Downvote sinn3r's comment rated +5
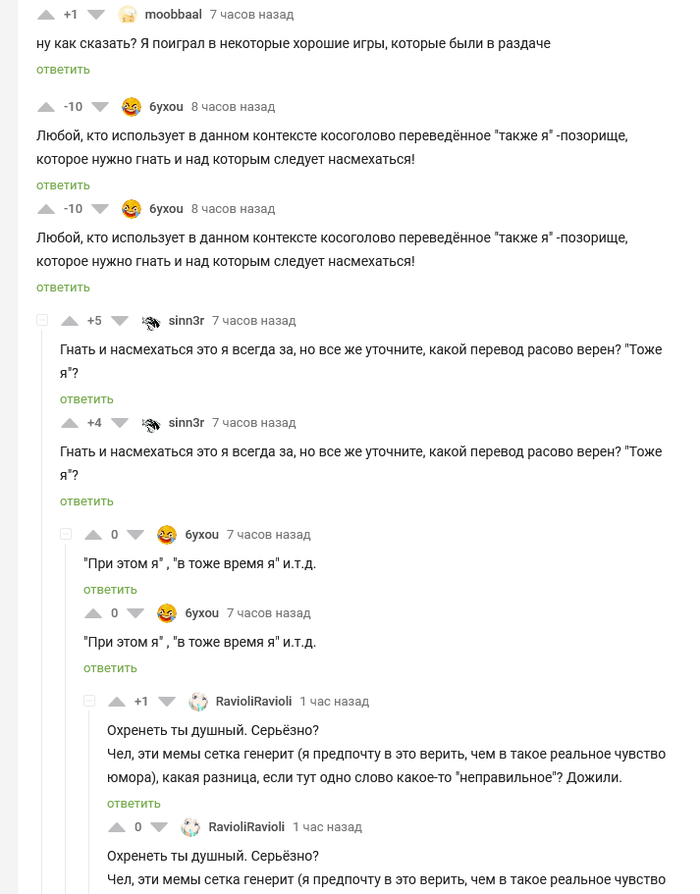 [119, 321]
